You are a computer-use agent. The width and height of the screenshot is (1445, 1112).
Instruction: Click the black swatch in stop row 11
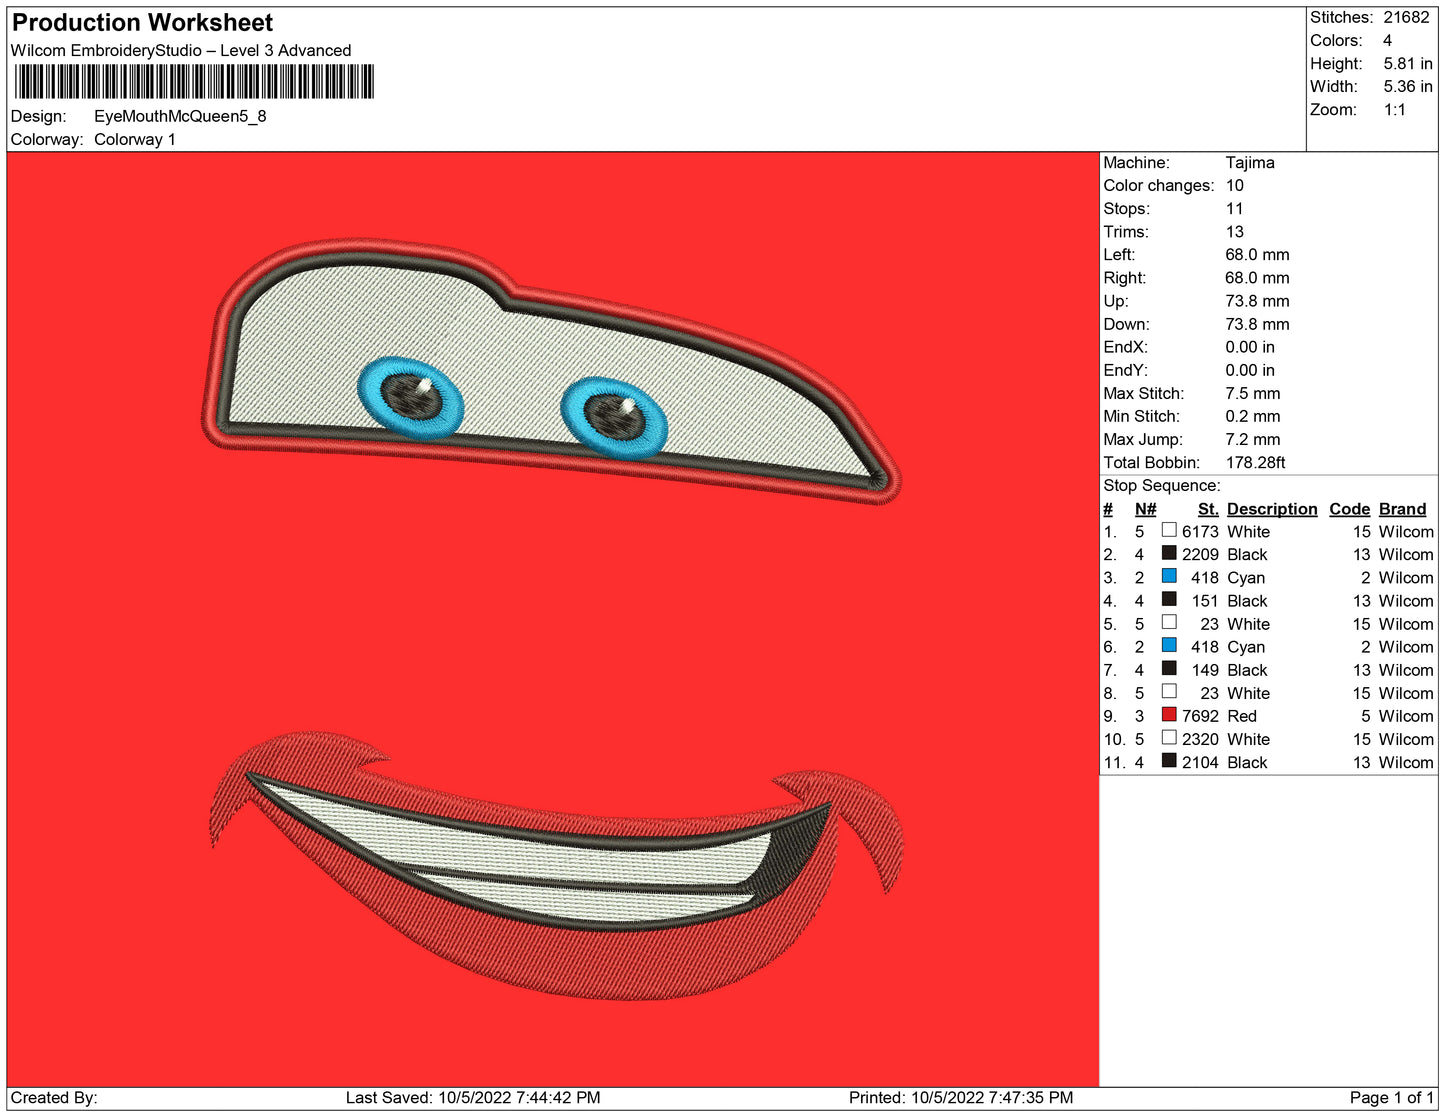(1168, 761)
